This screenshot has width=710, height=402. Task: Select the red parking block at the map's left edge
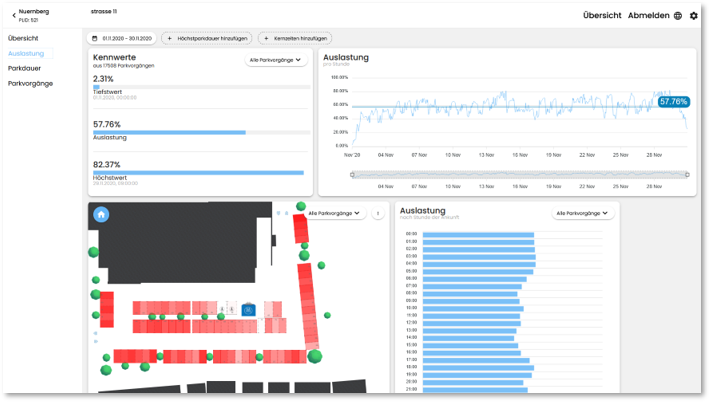click(x=107, y=310)
